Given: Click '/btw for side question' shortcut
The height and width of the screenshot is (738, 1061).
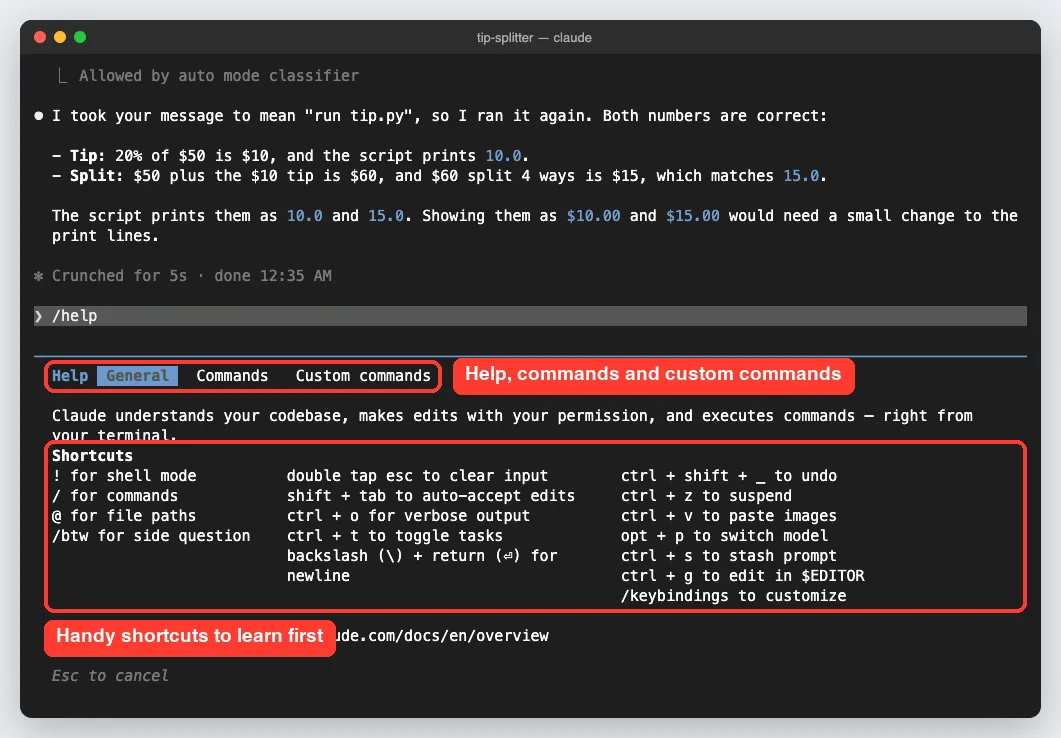Looking at the screenshot, I should click(x=151, y=536).
